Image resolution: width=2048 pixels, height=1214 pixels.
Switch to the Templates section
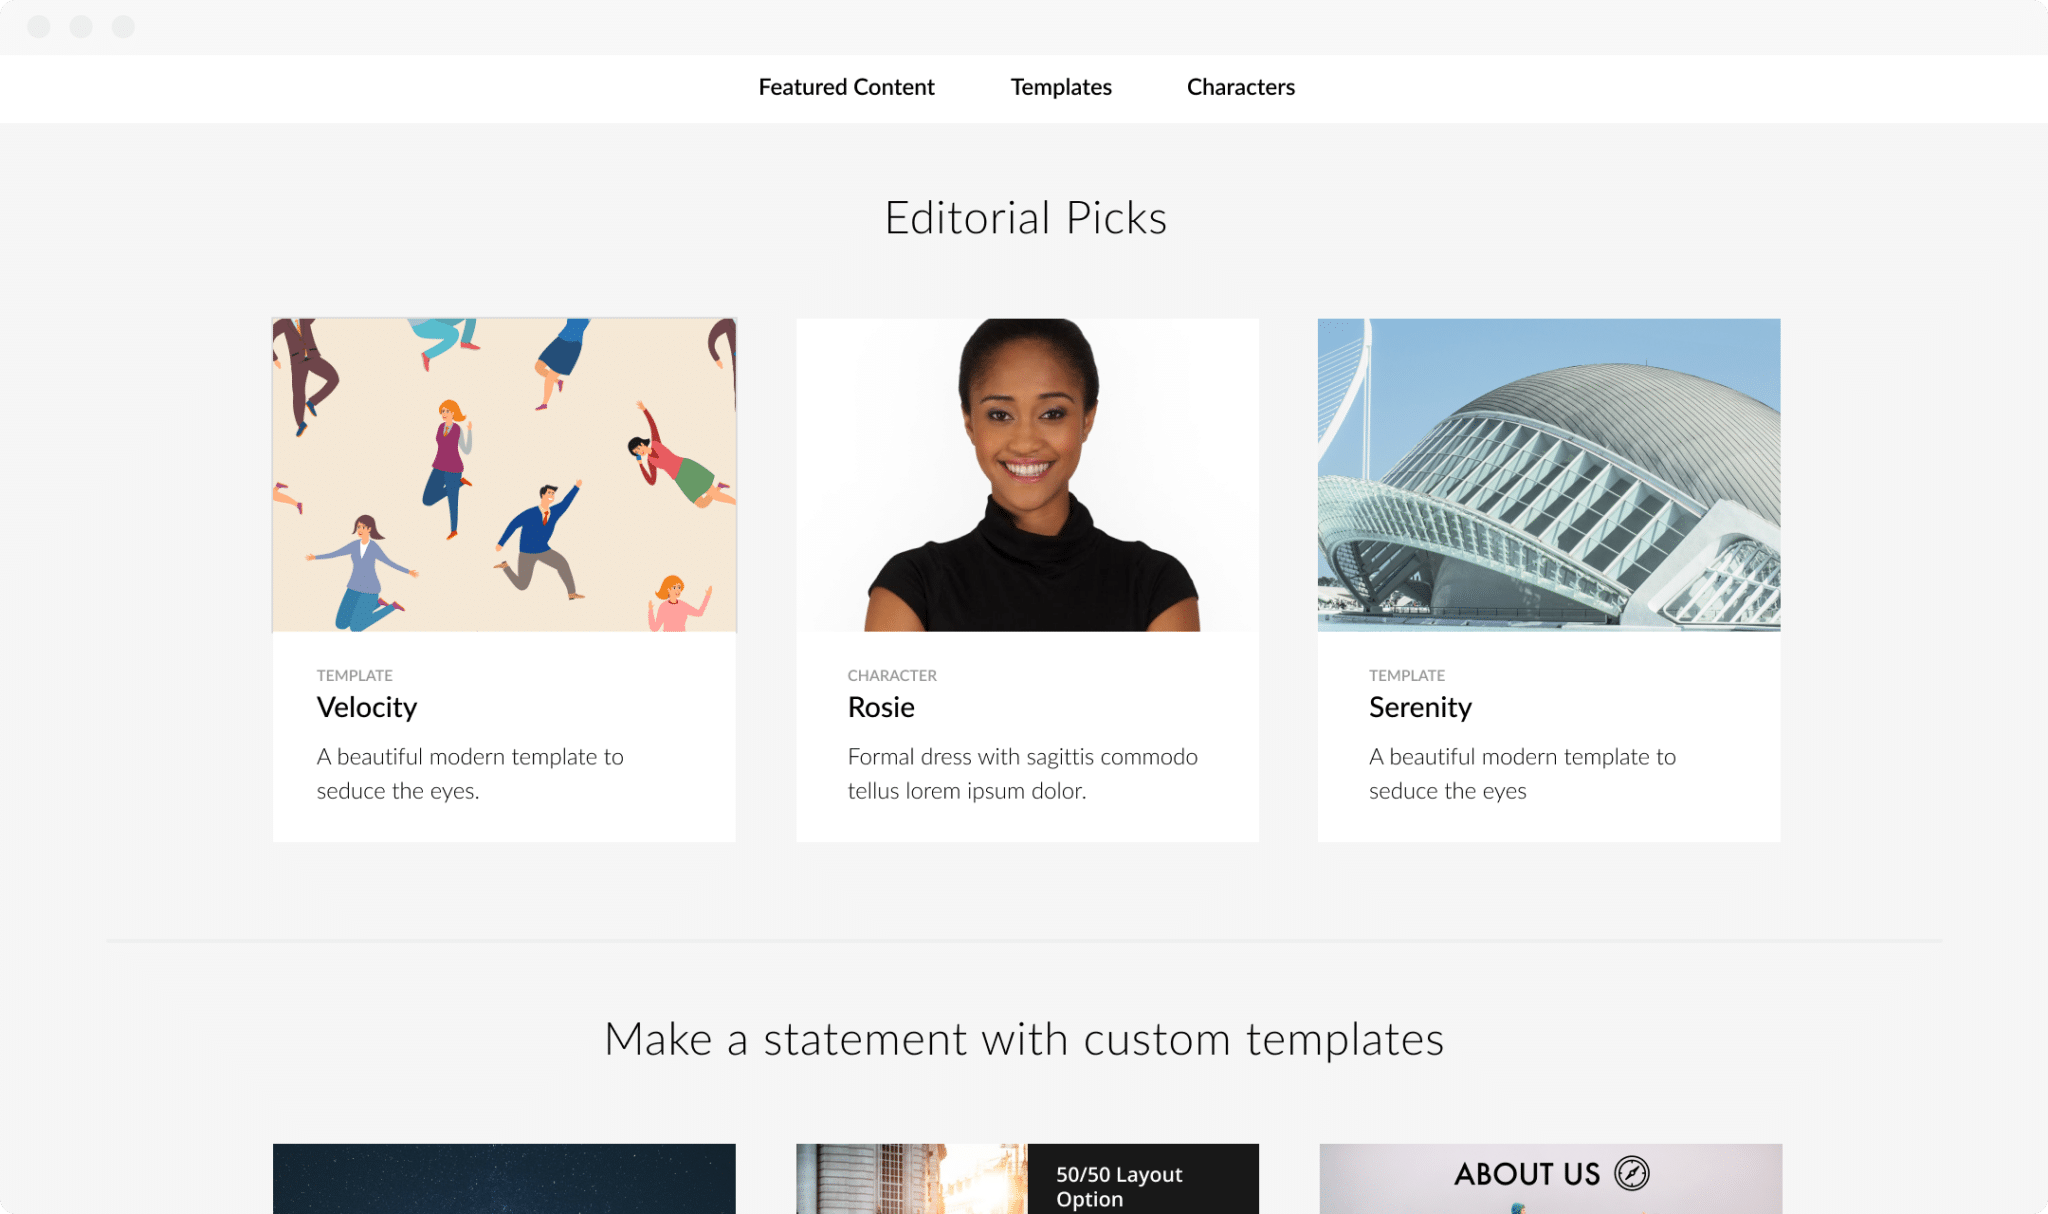(1060, 88)
